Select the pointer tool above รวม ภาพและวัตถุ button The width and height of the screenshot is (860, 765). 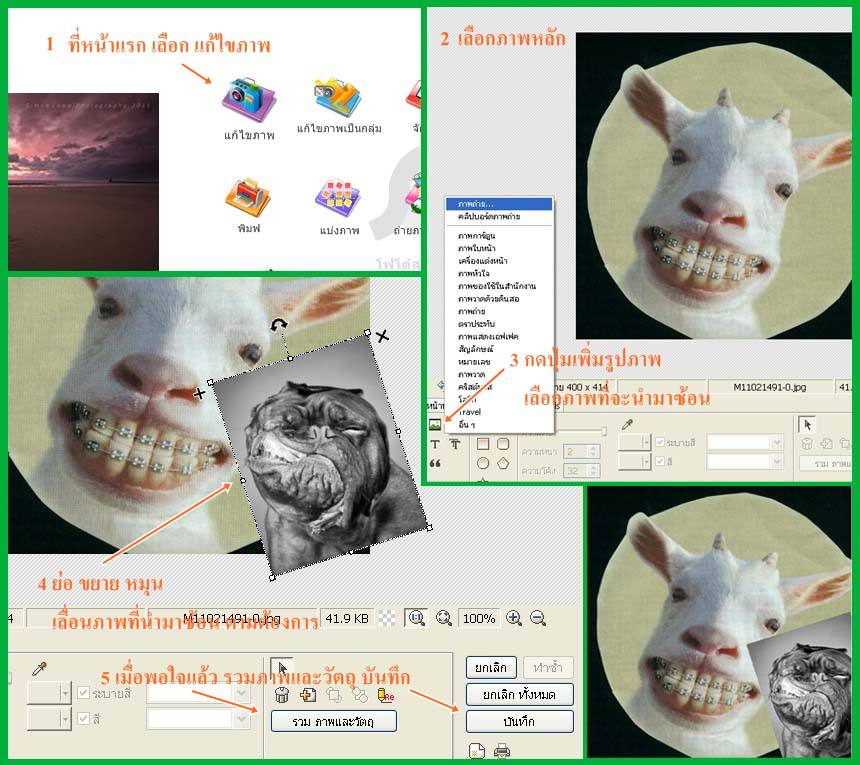(282, 668)
